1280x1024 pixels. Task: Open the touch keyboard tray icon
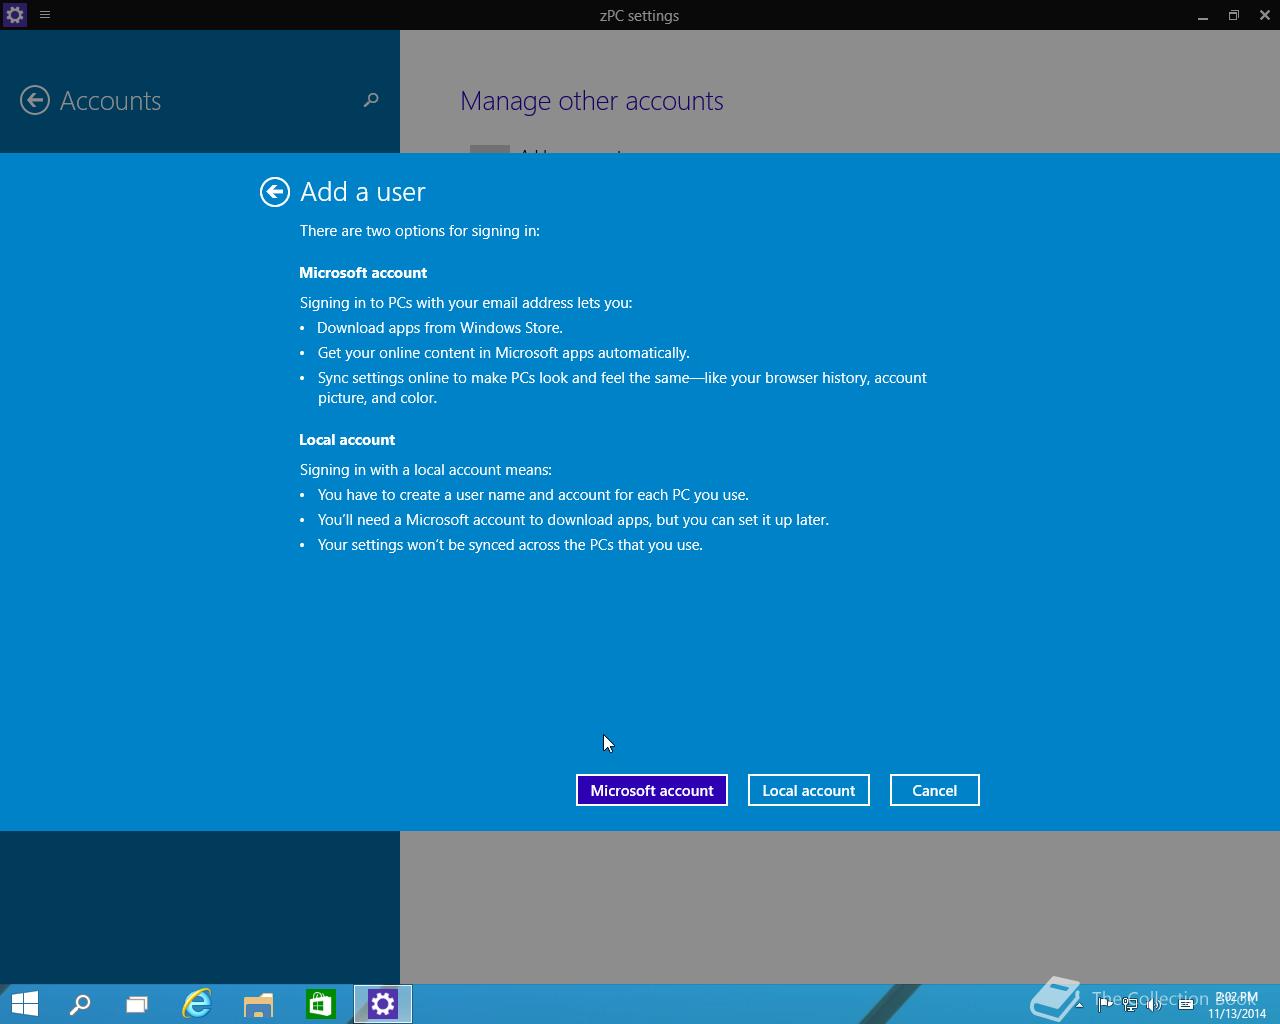click(x=1186, y=1004)
